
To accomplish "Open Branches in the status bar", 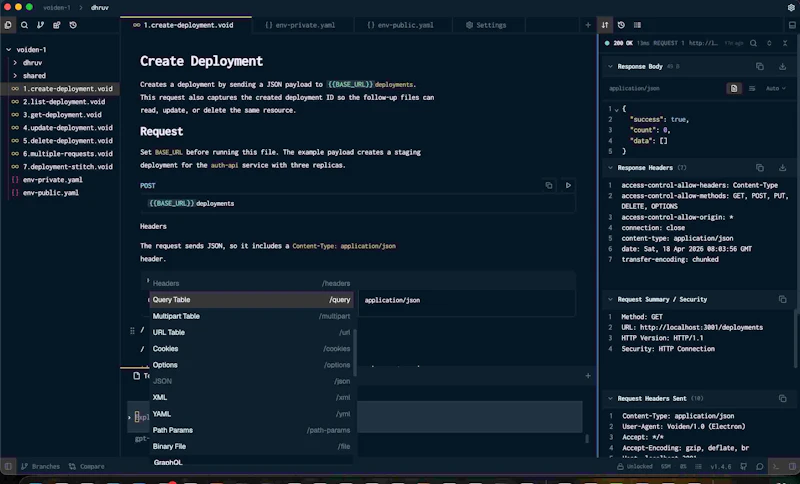I will tap(40, 466).
